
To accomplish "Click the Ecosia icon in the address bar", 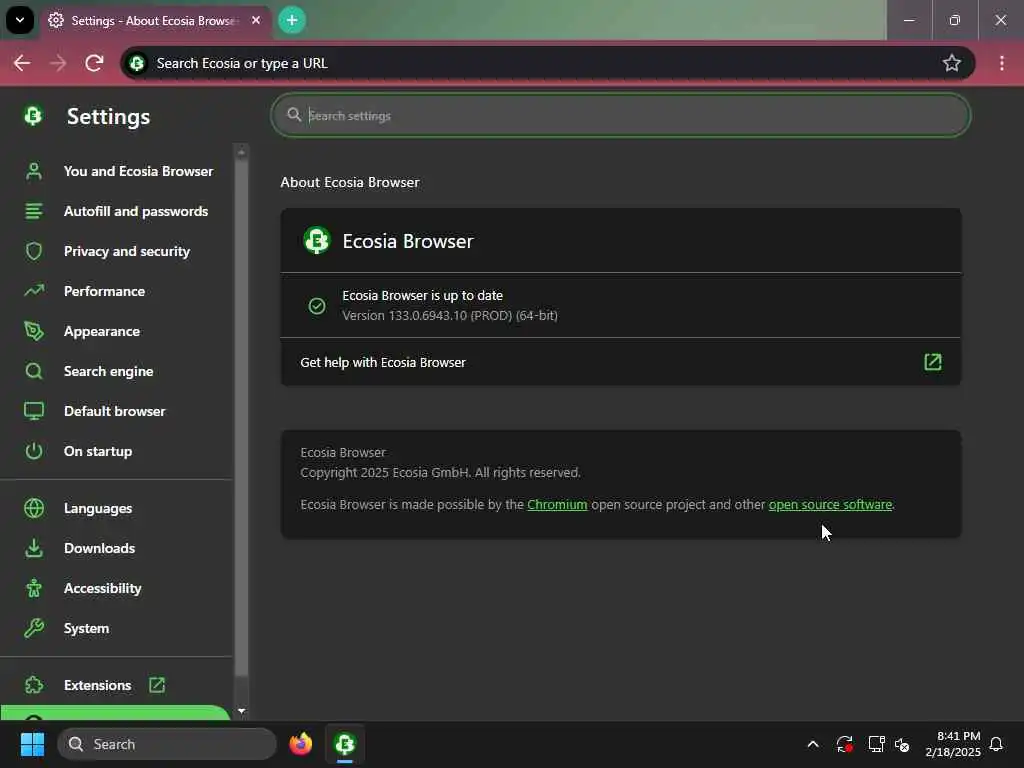I will 137,63.
